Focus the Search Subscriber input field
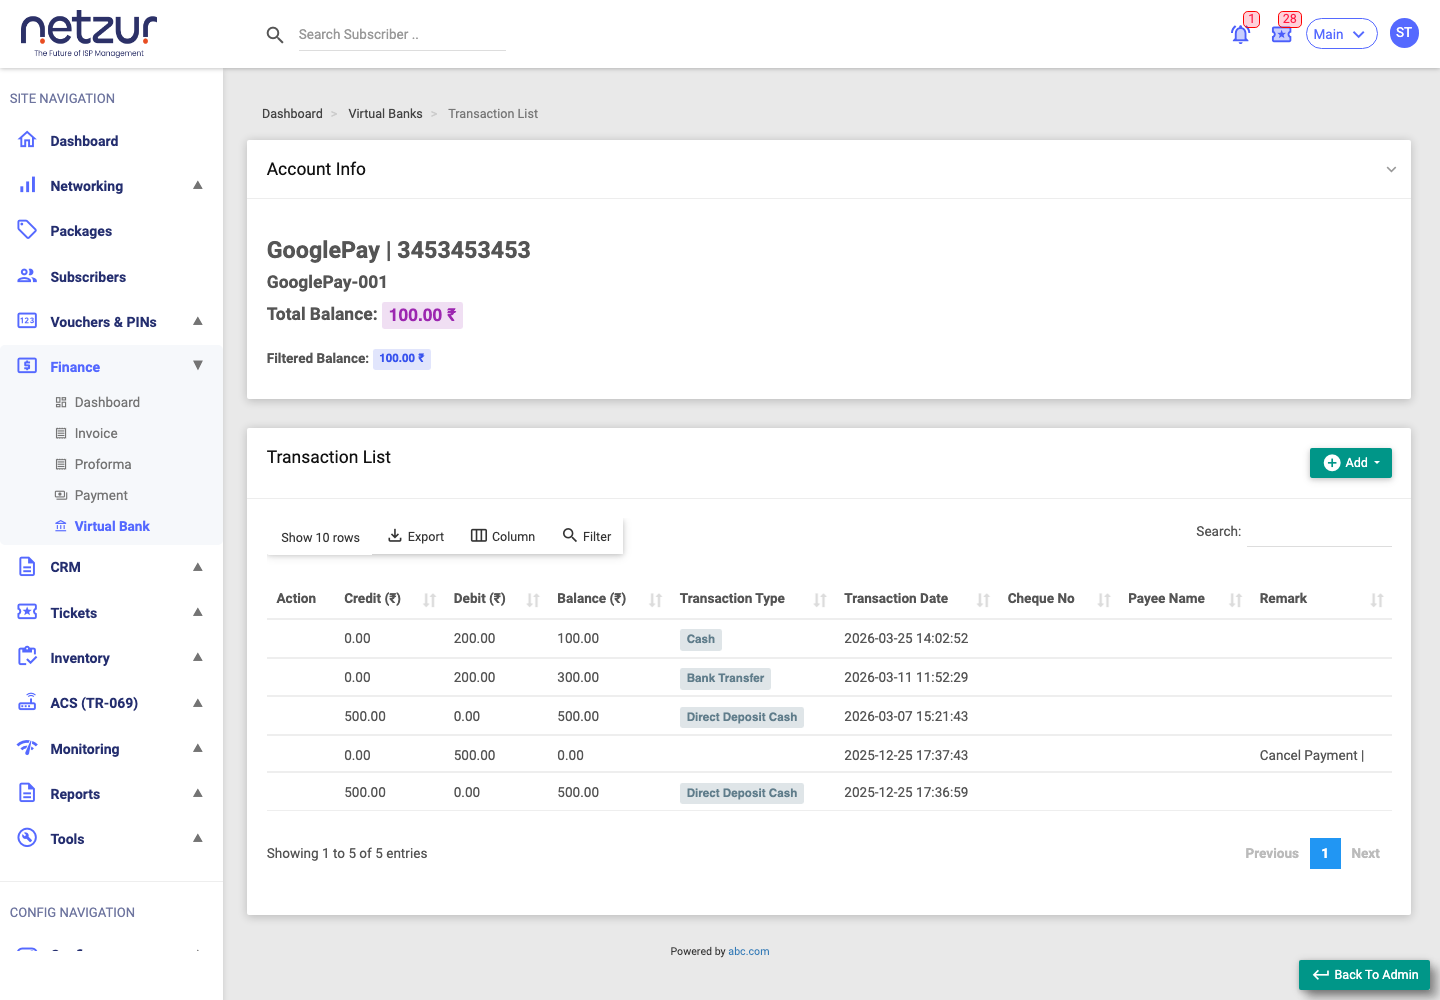 [x=402, y=35]
